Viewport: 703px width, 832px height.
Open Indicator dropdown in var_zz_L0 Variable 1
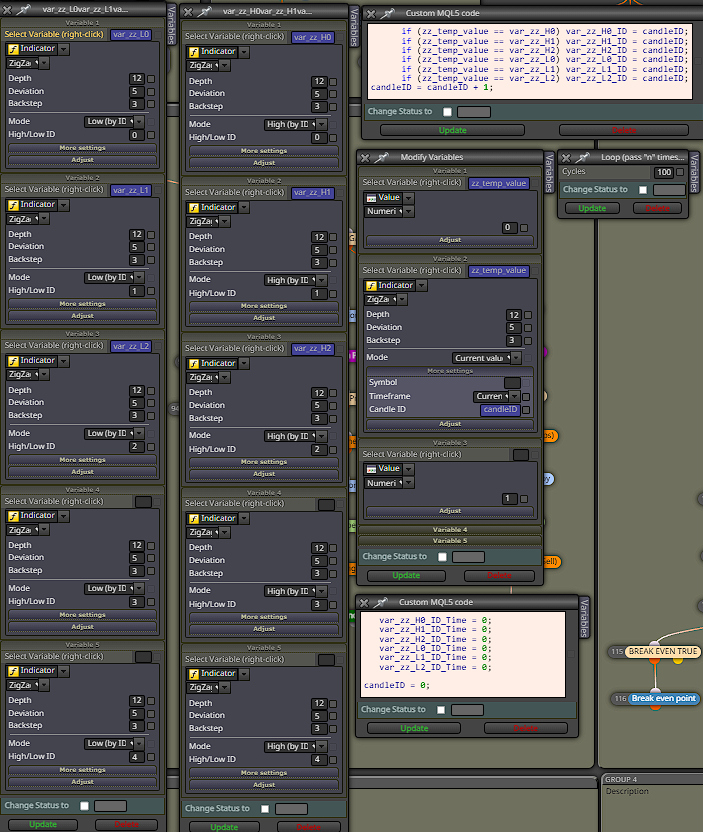(x=64, y=49)
